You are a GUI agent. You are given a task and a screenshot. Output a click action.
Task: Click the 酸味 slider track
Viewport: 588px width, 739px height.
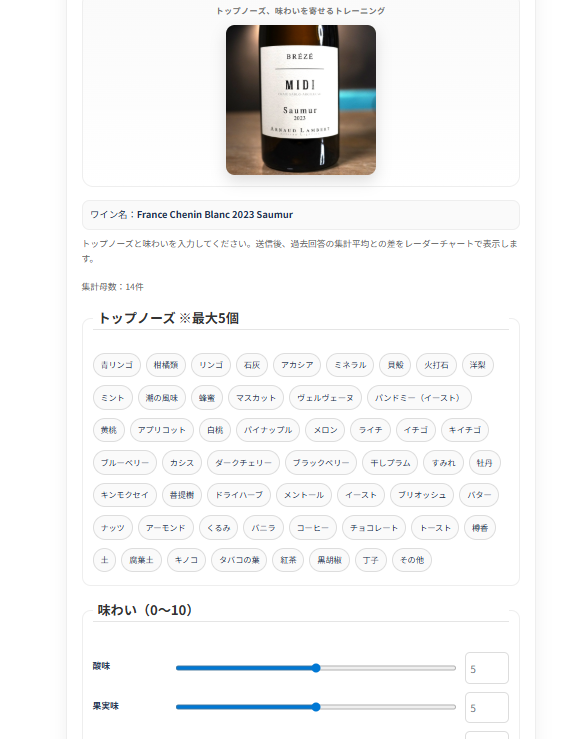point(316,668)
